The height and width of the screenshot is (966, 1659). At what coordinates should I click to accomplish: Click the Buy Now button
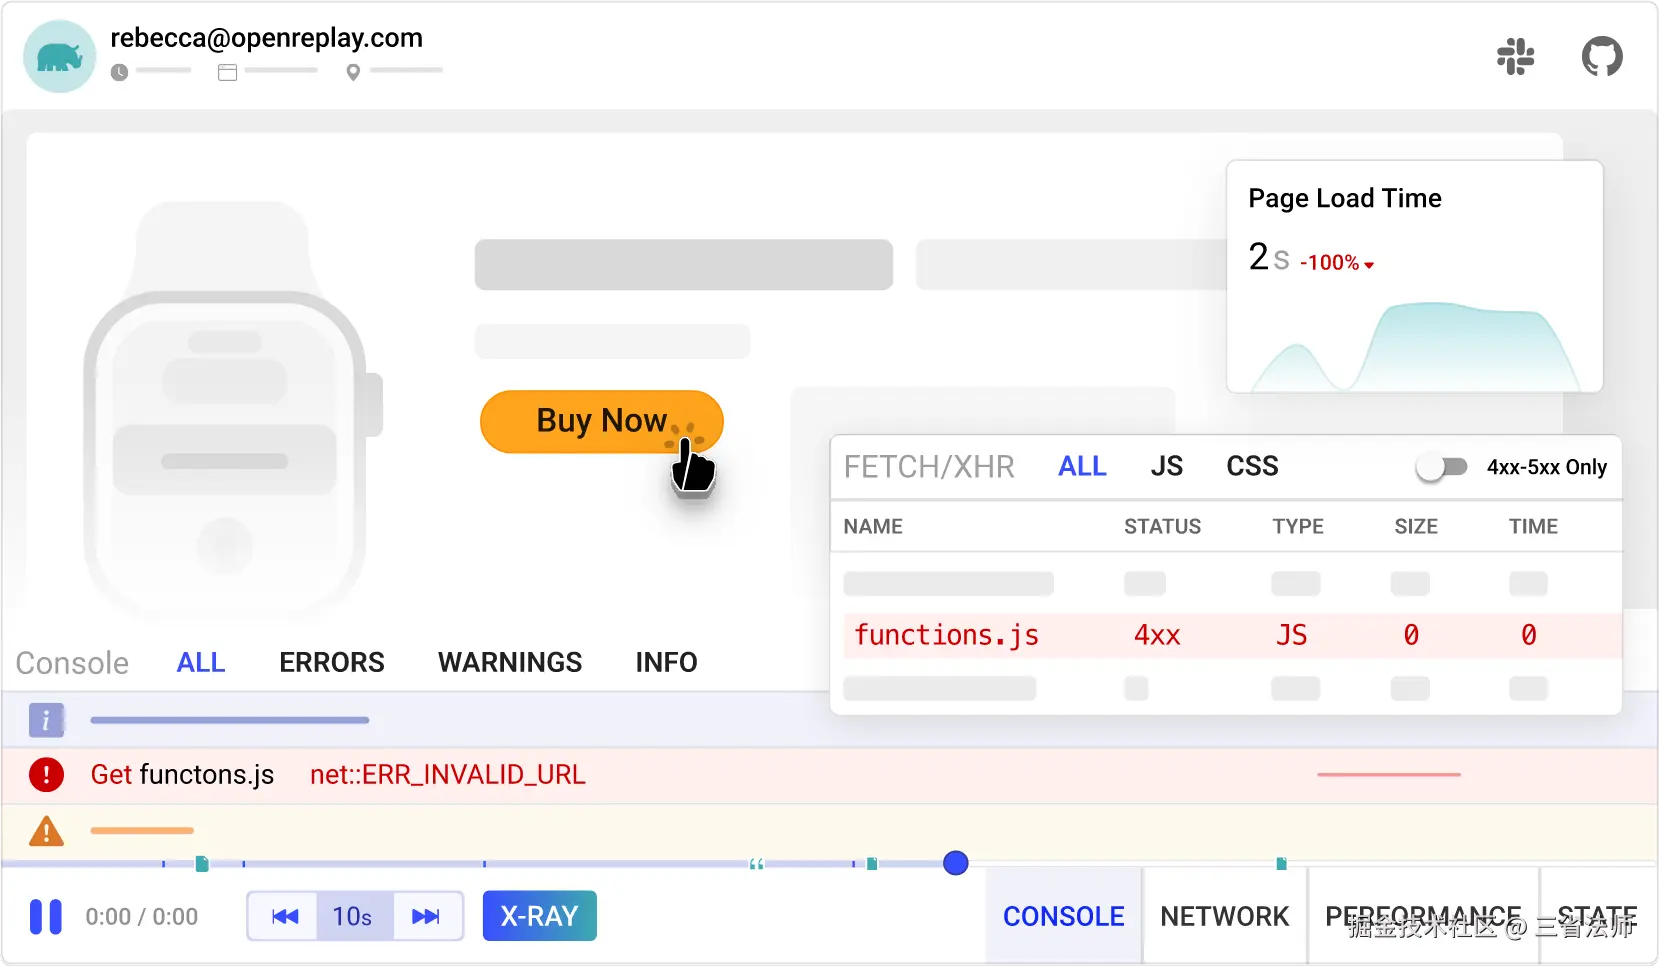point(601,421)
